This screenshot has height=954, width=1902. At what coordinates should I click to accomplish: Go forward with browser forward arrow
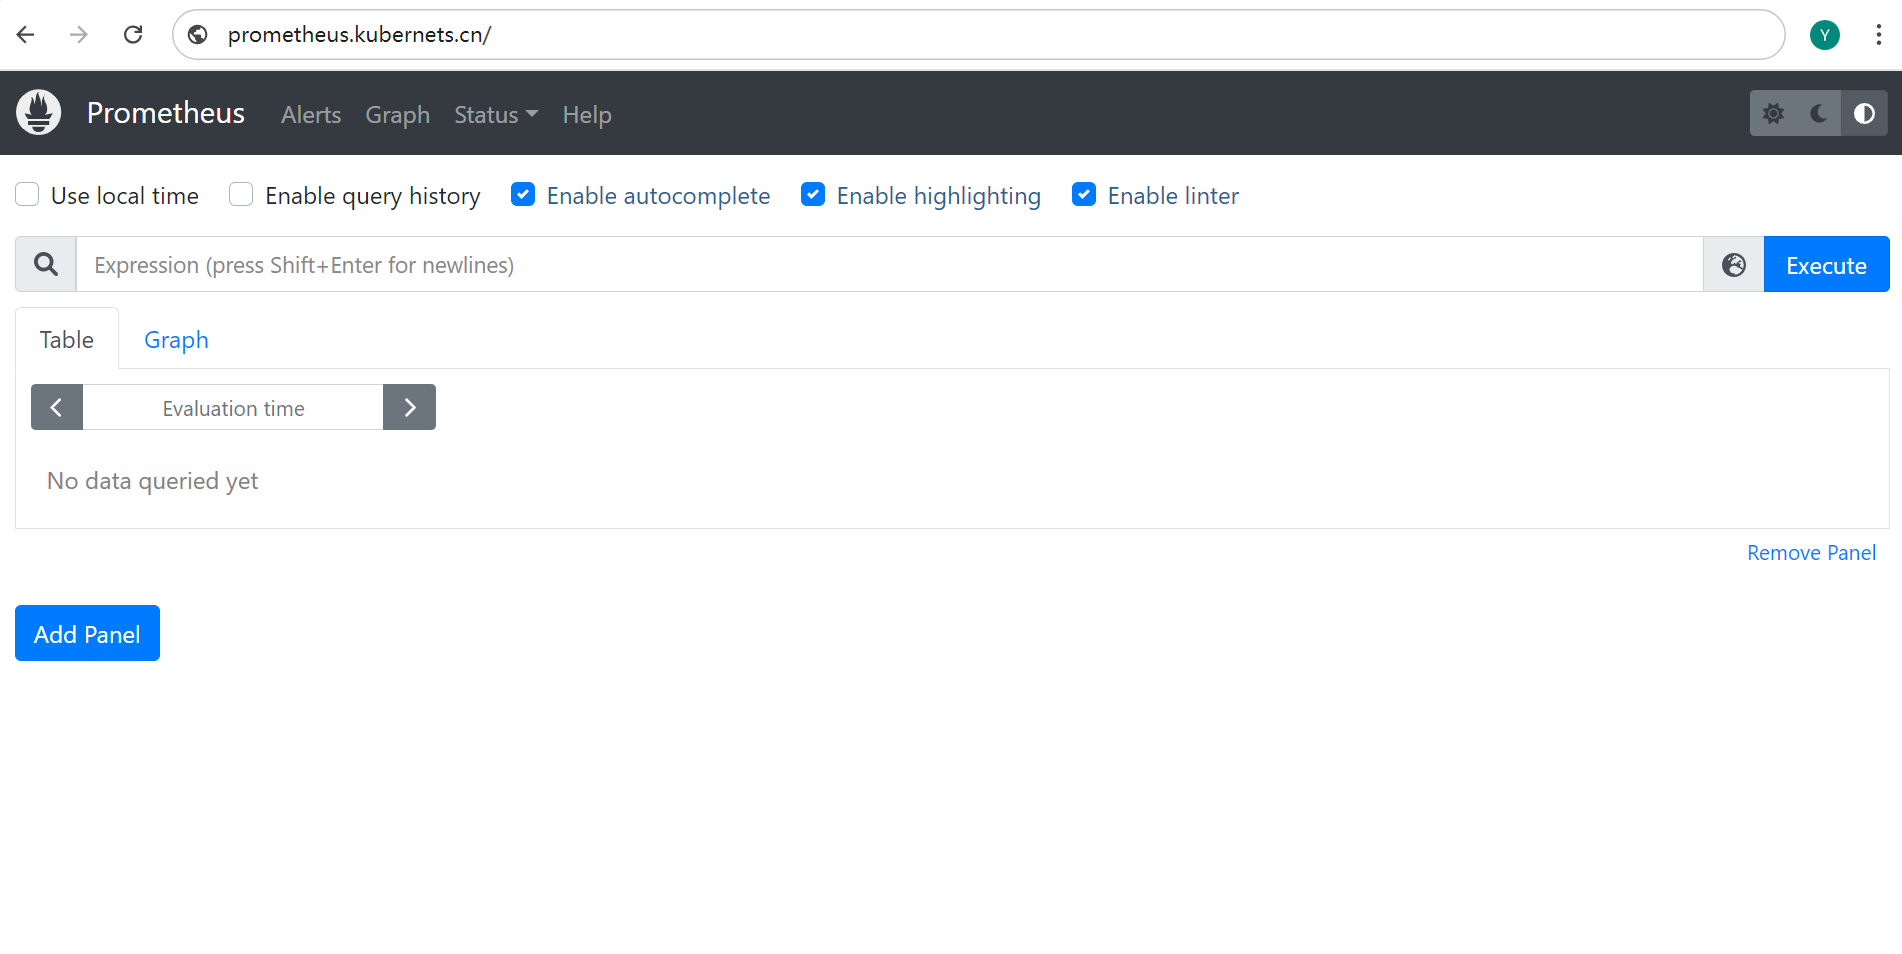point(79,35)
